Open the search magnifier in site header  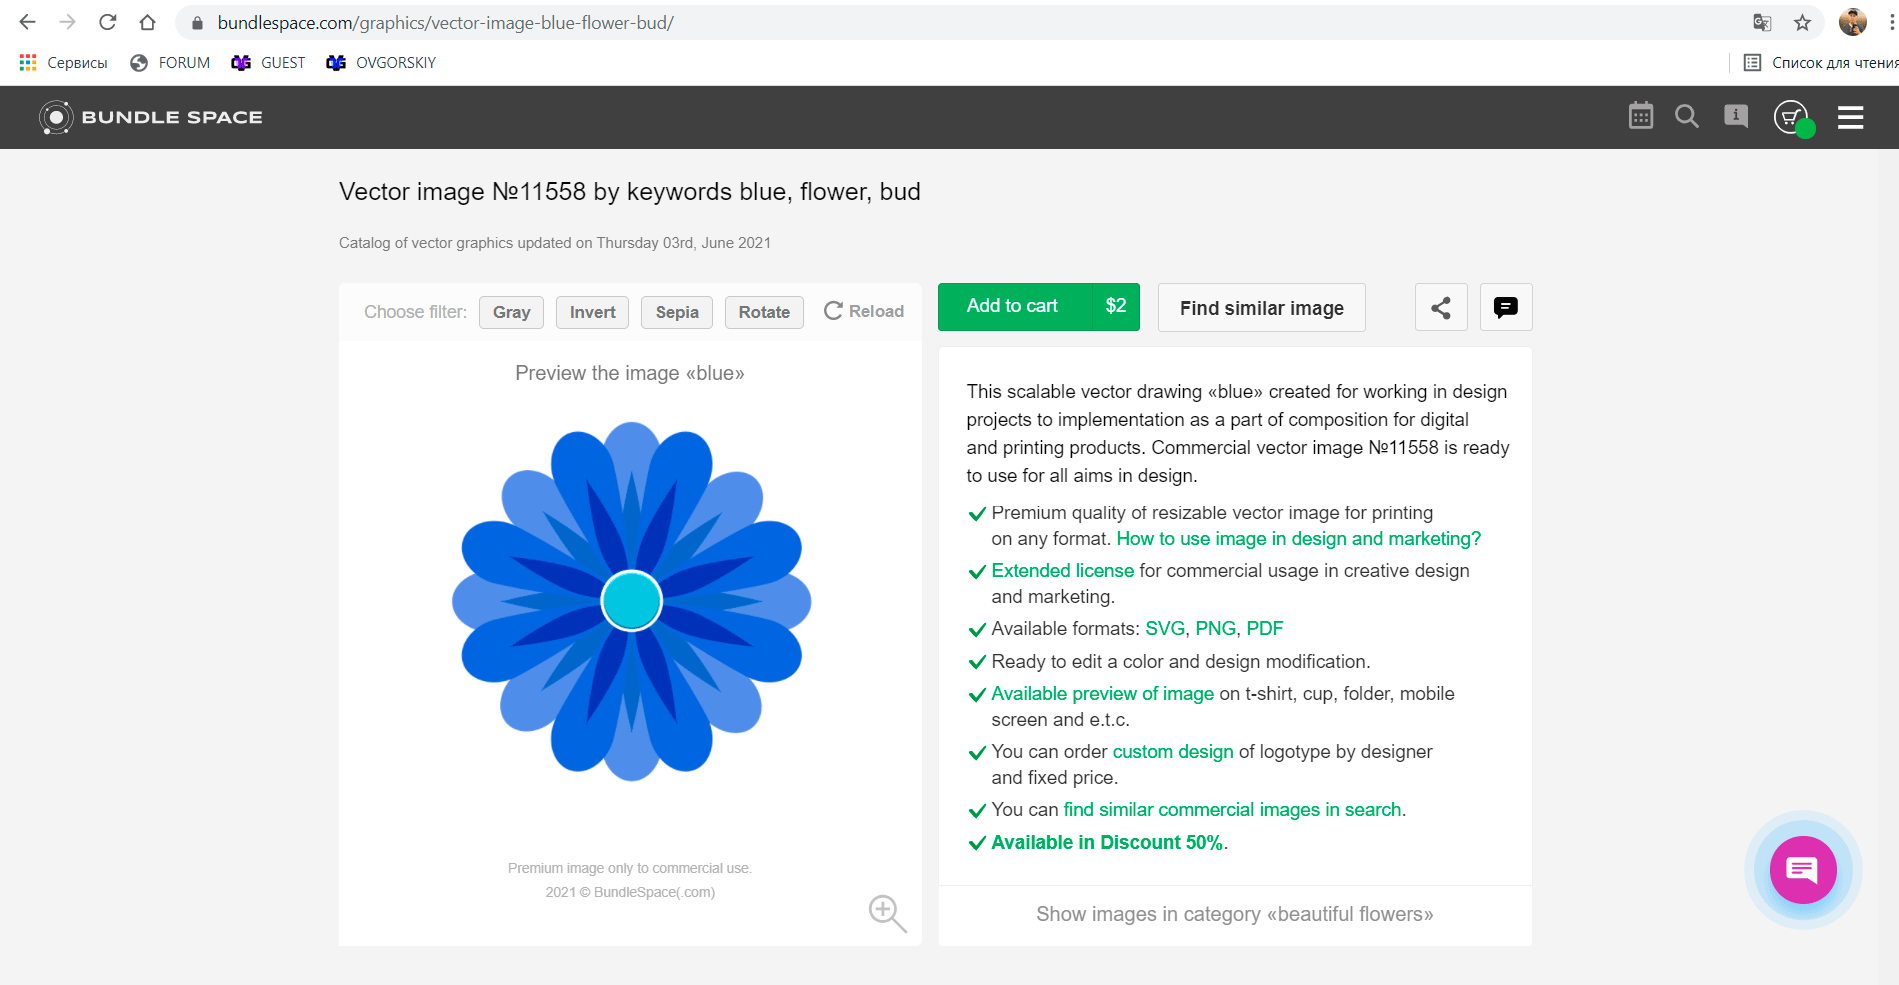tap(1687, 116)
